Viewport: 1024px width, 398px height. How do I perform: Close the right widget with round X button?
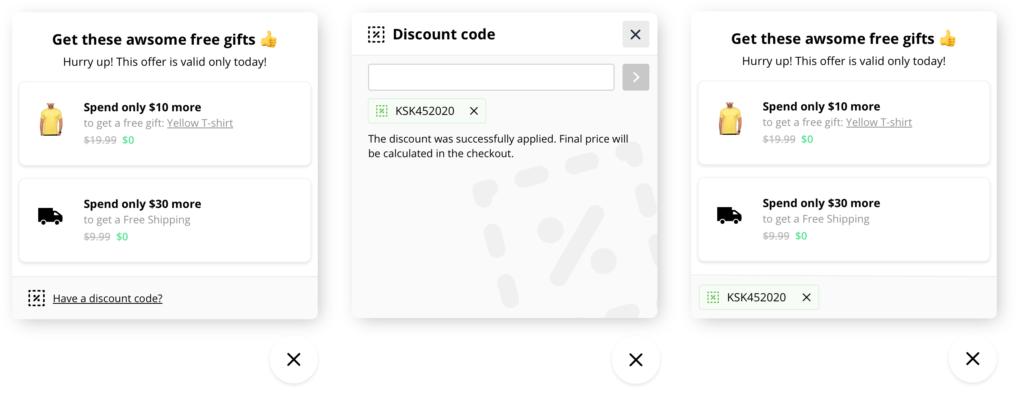point(972,358)
